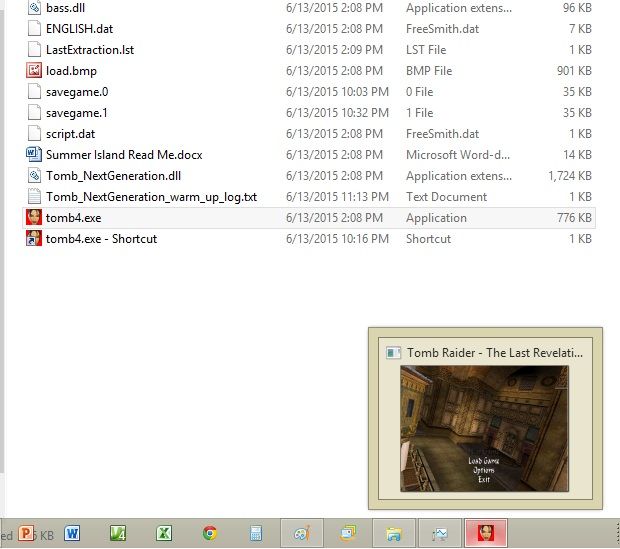620x549 pixels.
Task: Click the Tomb_NextGeneration_warm_up_log.txt notepad icon
Action: click(34, 197)
